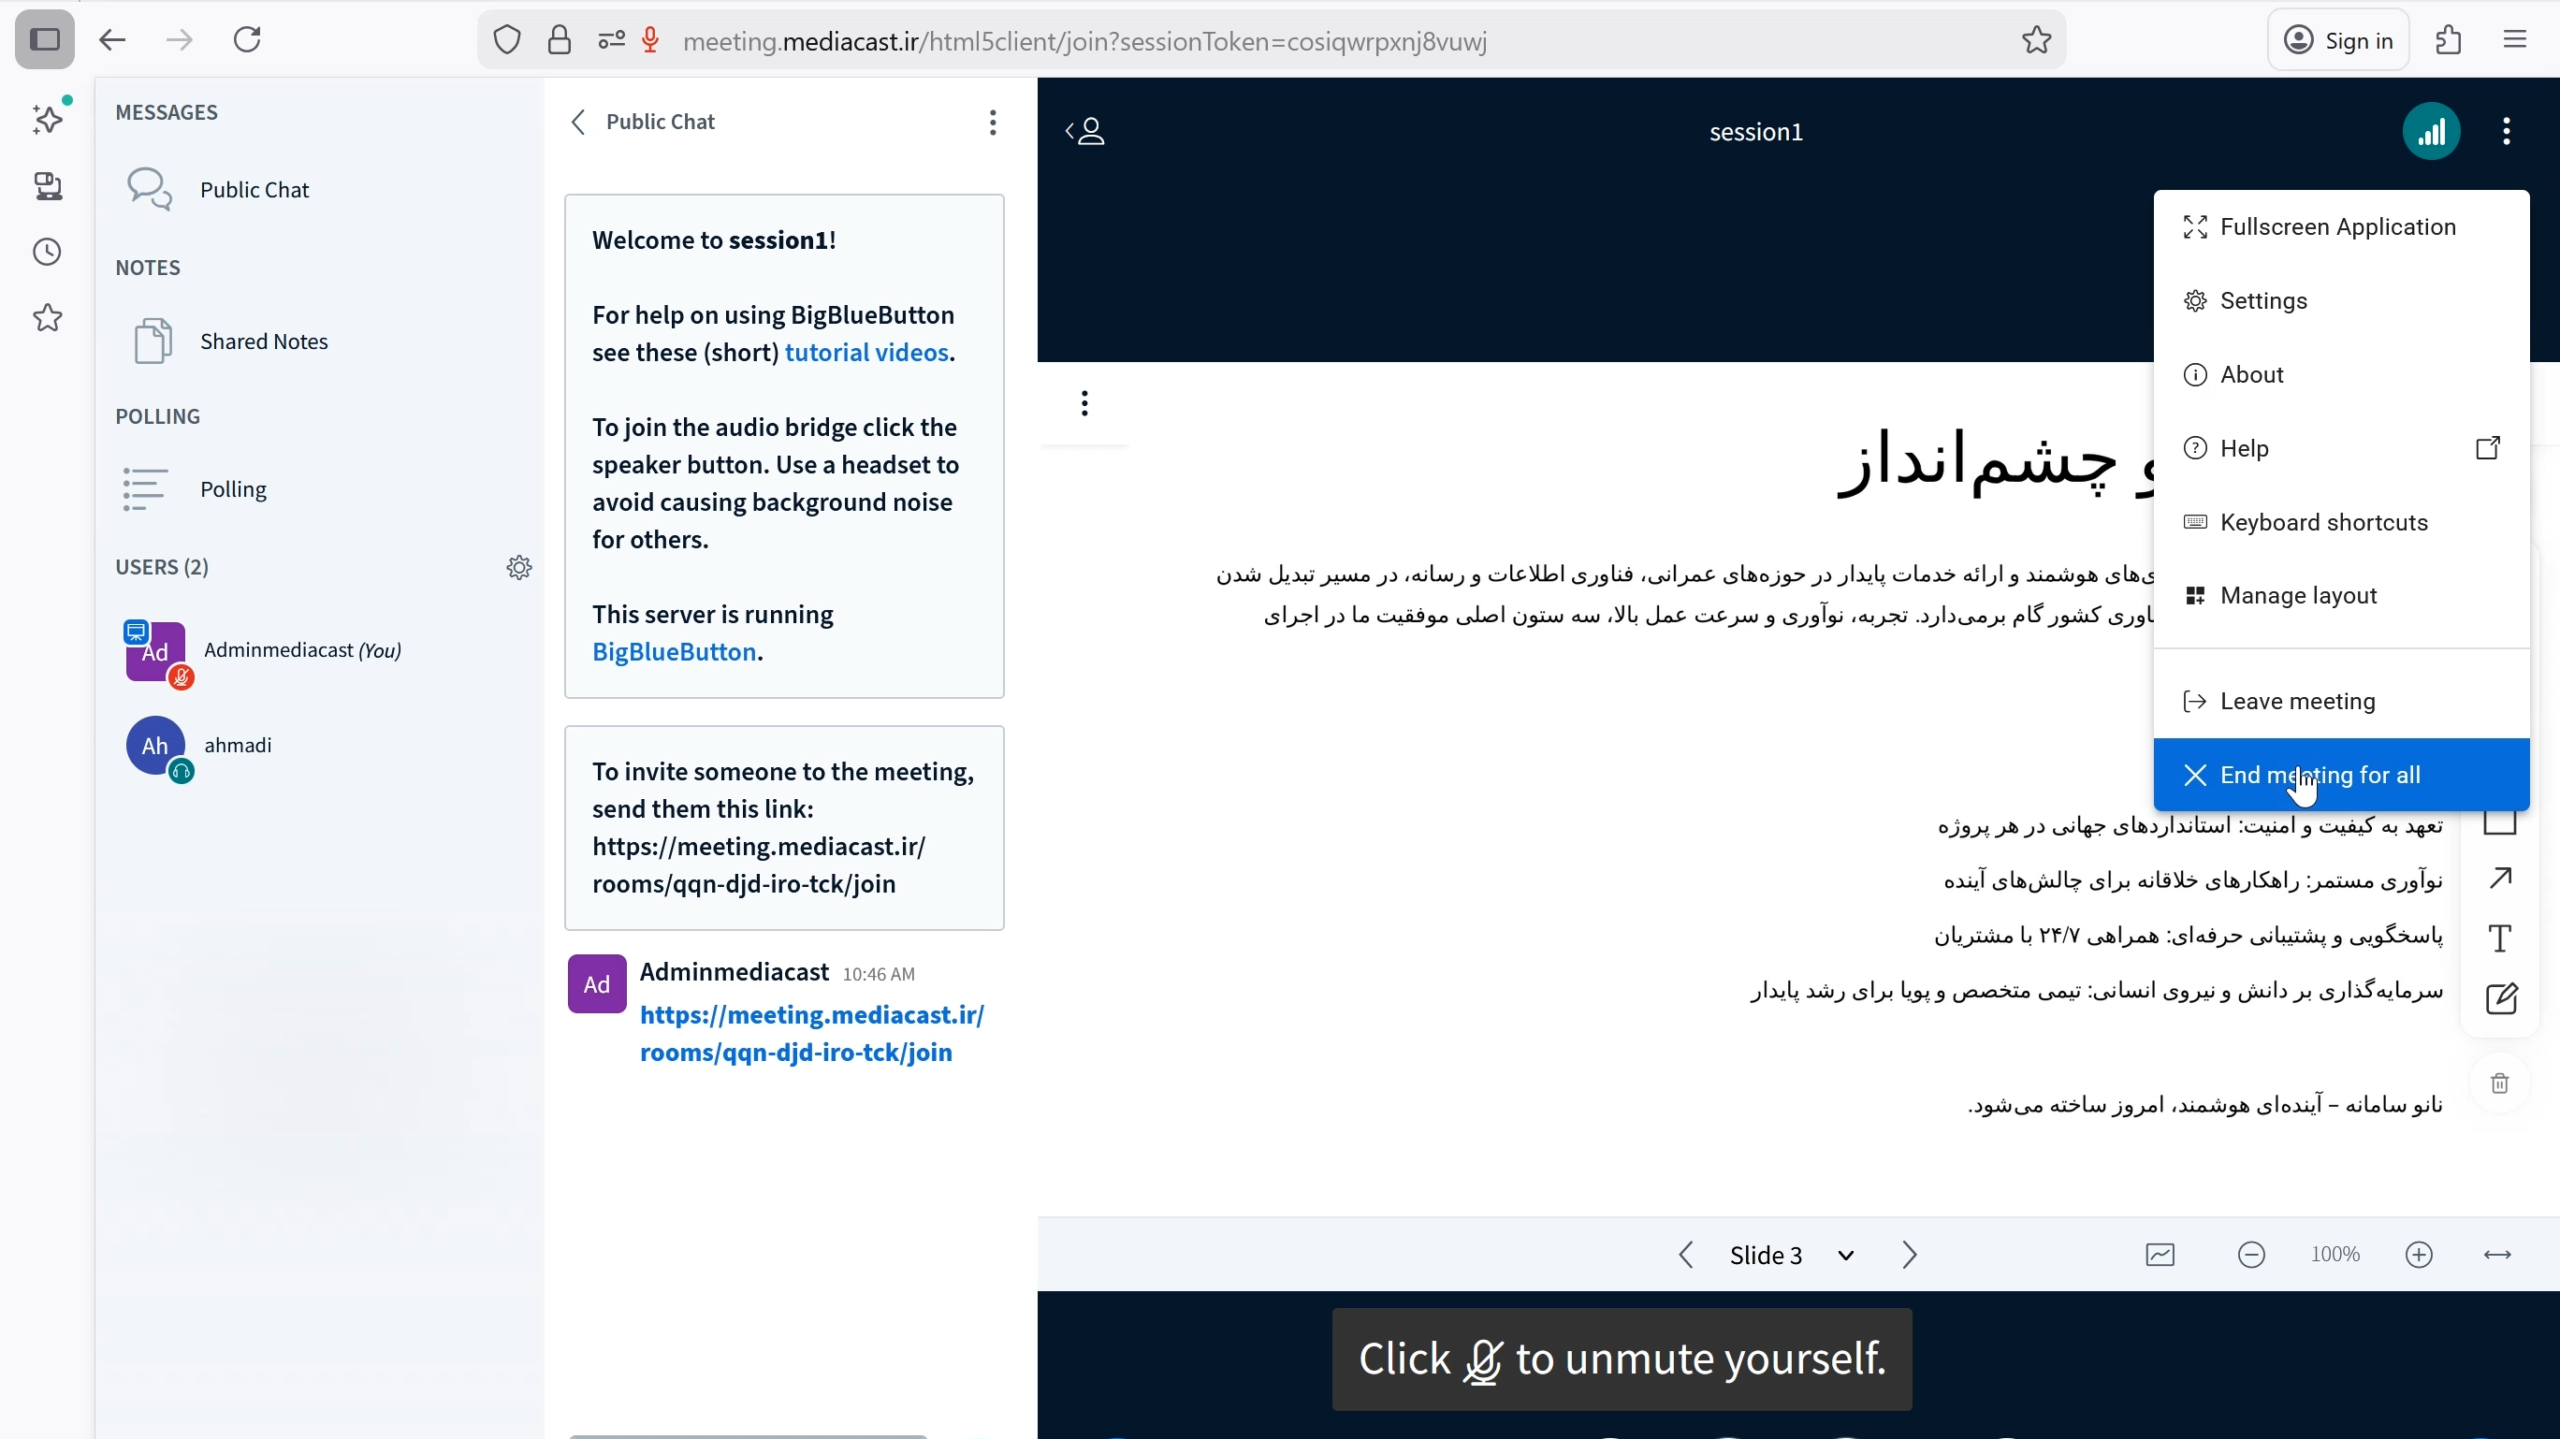
Task: Select the note/edit whiteboard tool
Action: [x=2500, y=998]
